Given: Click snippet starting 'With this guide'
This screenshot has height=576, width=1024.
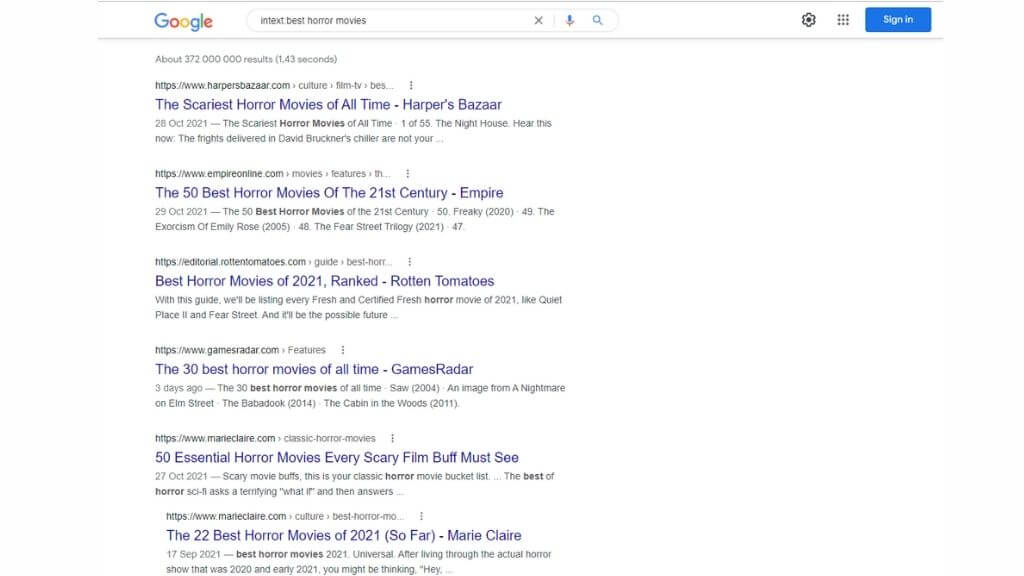Looking at the screenshot, I should pos(359,307).
